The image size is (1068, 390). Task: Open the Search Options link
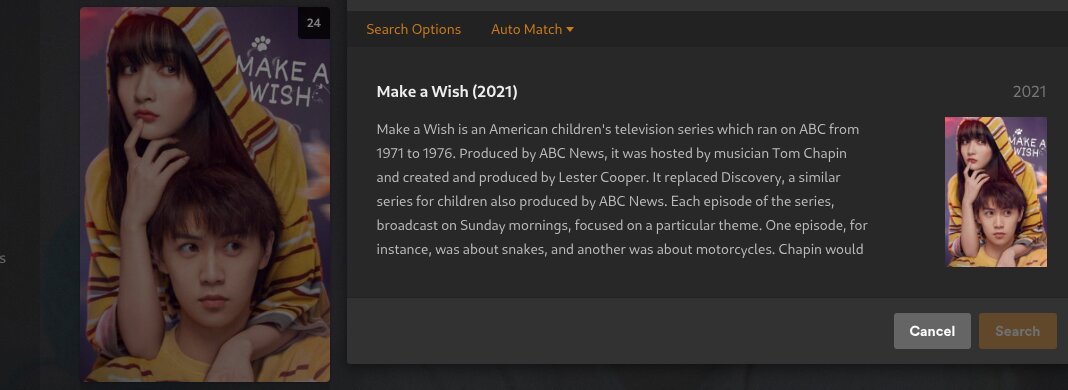pyautogui.click(x=413, y=29)
